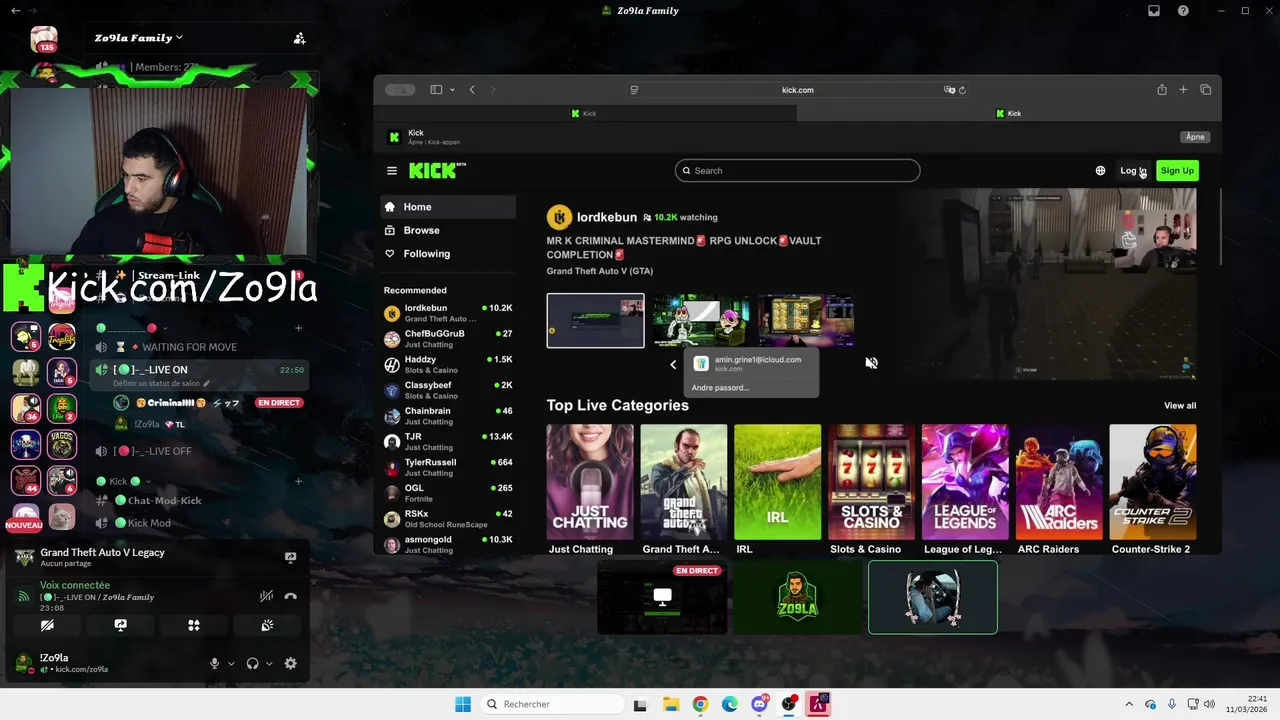Open the Kick Mod voice channel
Viewport: 1280px width, 720px height.
[149, 523]
